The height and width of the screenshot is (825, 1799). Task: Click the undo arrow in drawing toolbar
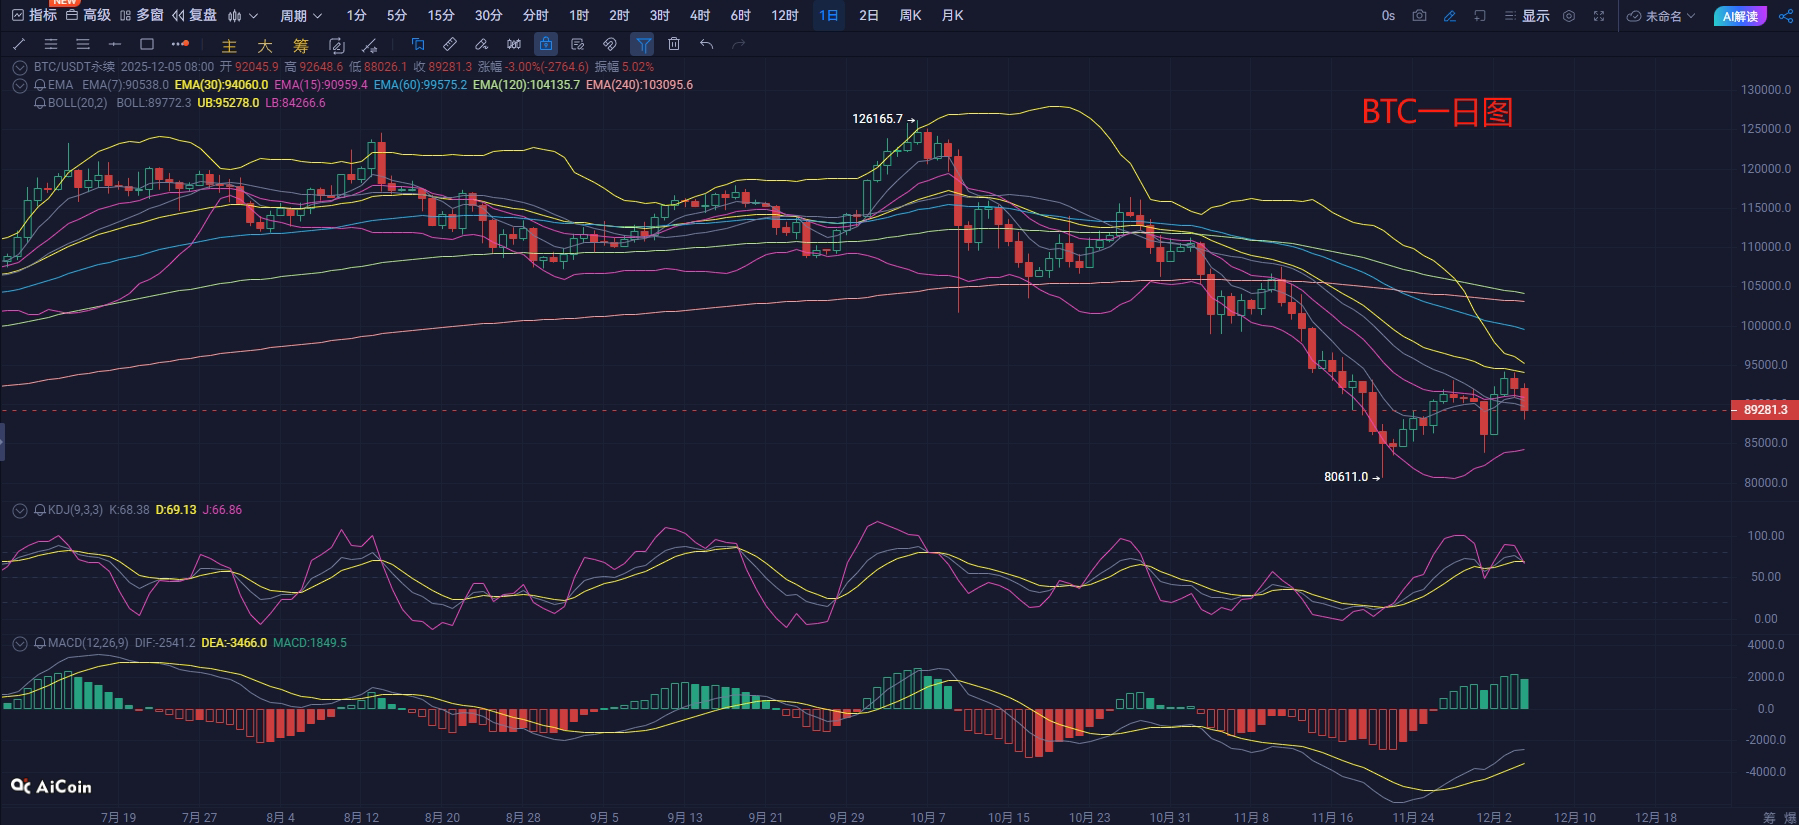pos(707,44)
